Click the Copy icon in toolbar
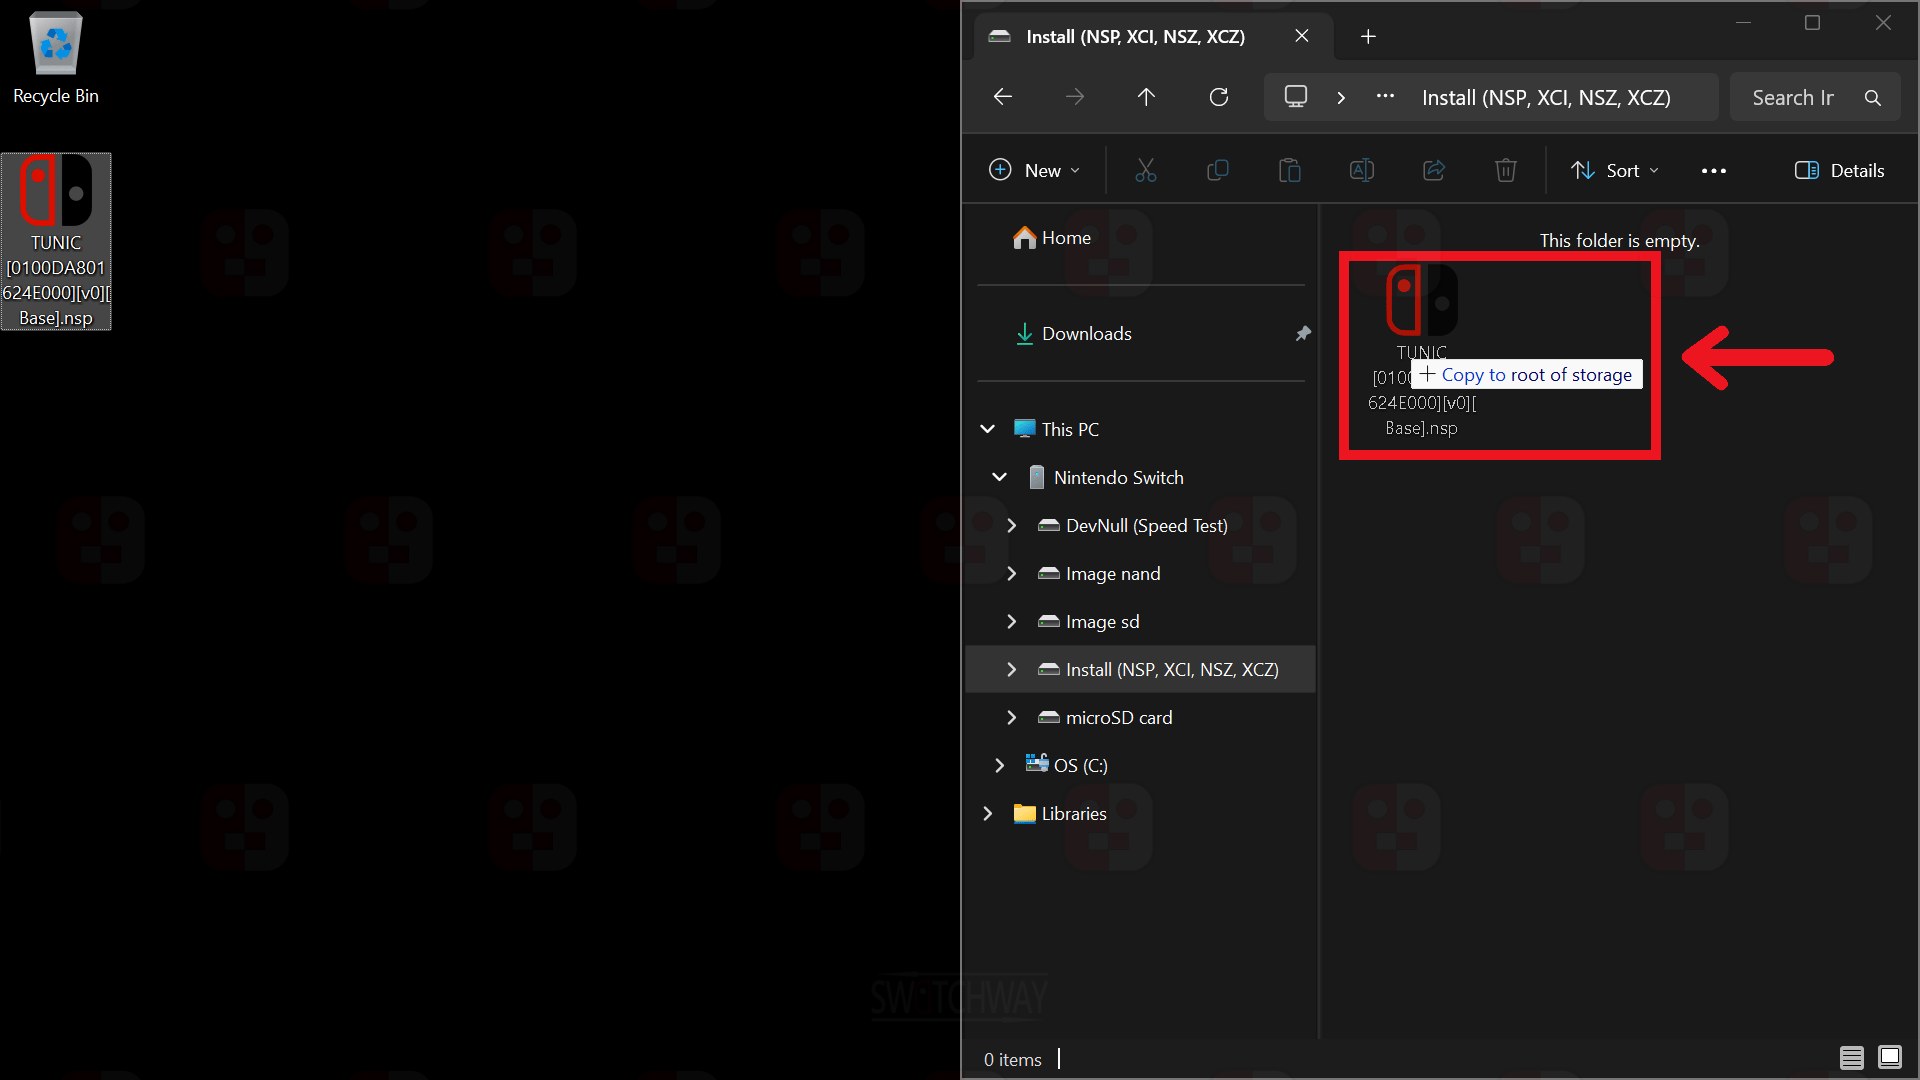 pyautogui.click(x=1217, y=171)
